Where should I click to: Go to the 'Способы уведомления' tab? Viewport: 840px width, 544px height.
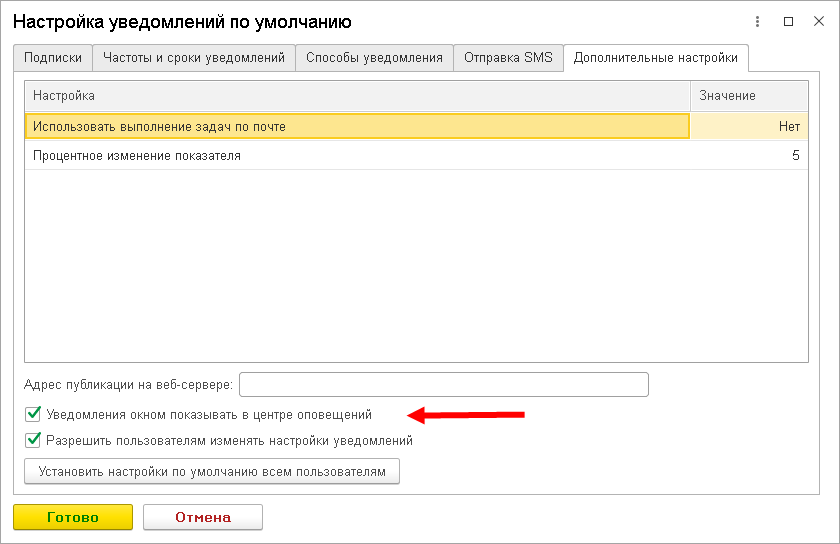click(x=374, y=58)
